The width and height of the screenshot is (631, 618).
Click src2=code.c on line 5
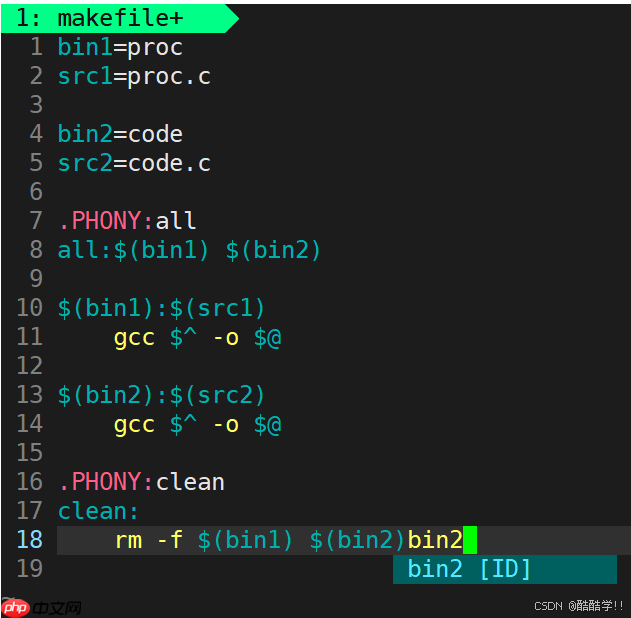(x=134, y=163)
